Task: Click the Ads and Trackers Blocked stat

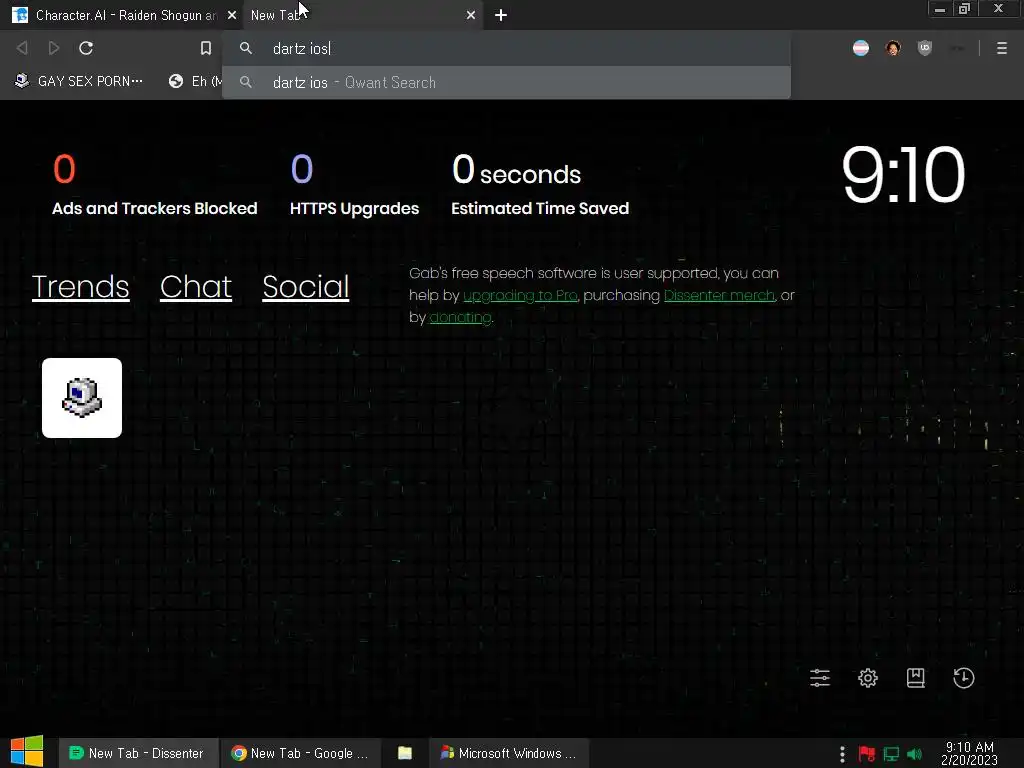Action: pyautogui.click(x=154, y=184)
